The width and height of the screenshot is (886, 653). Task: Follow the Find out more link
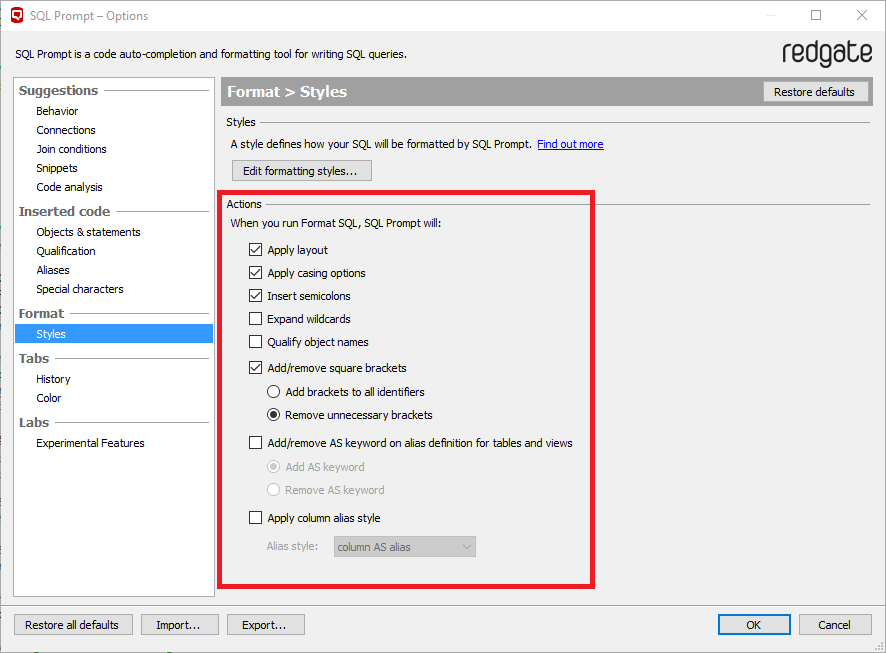tap(570, 144)
